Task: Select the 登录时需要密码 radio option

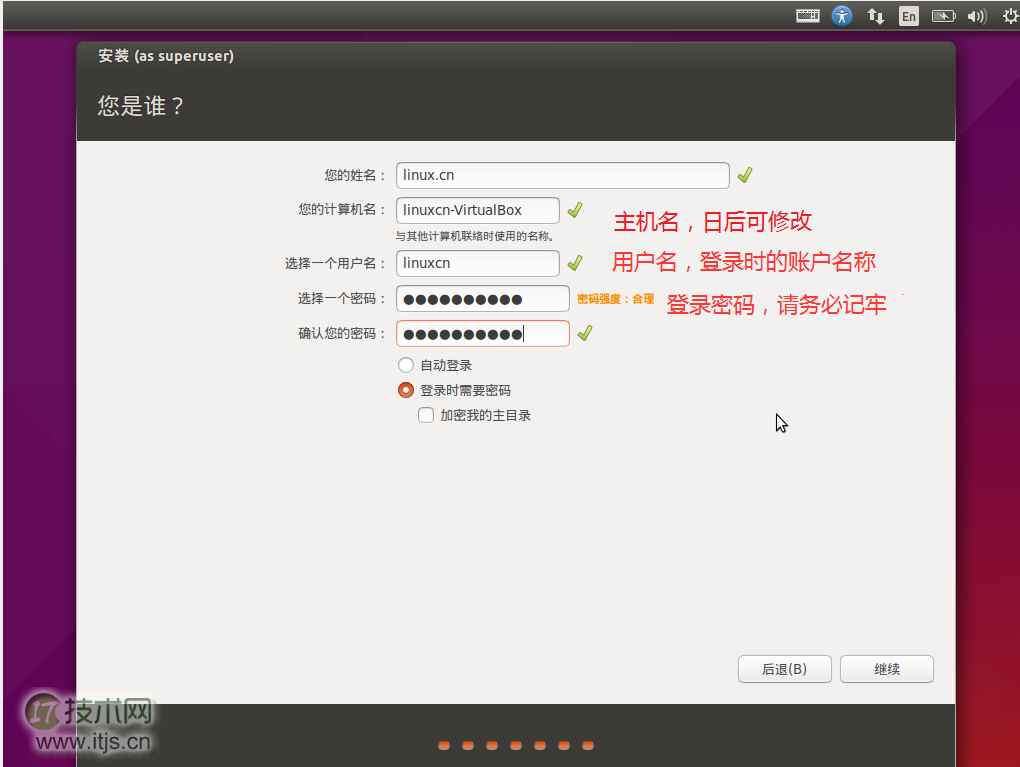Action: click(x=406, y=390)
